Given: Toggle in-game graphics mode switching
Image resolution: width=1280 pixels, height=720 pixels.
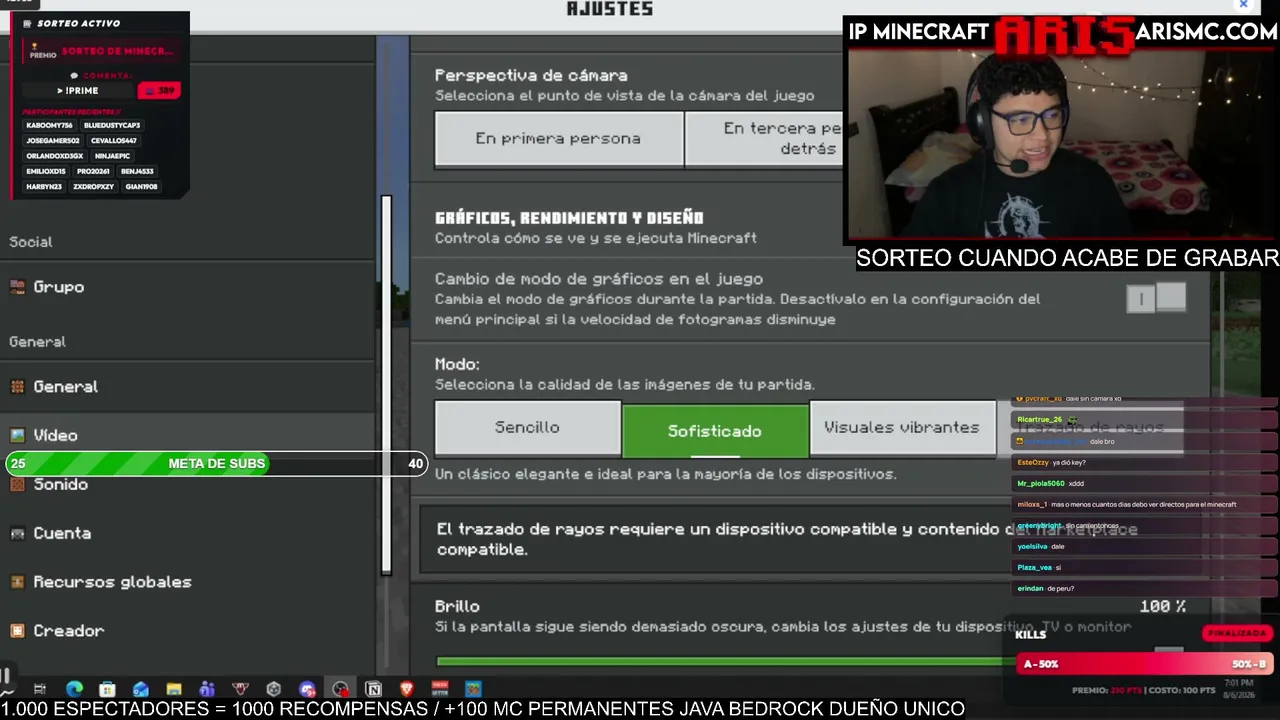Looking at the screenshot, I should 1156,298.
